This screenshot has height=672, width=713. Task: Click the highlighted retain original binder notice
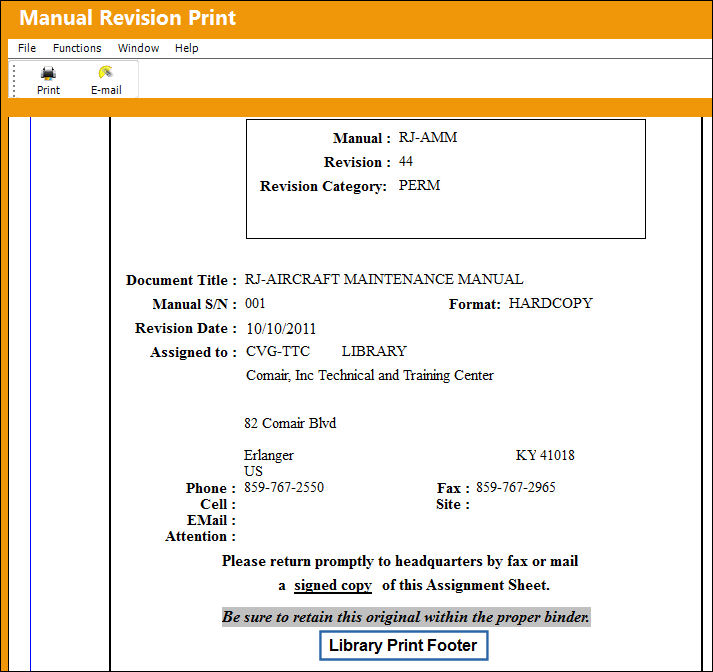coord(406,617)
